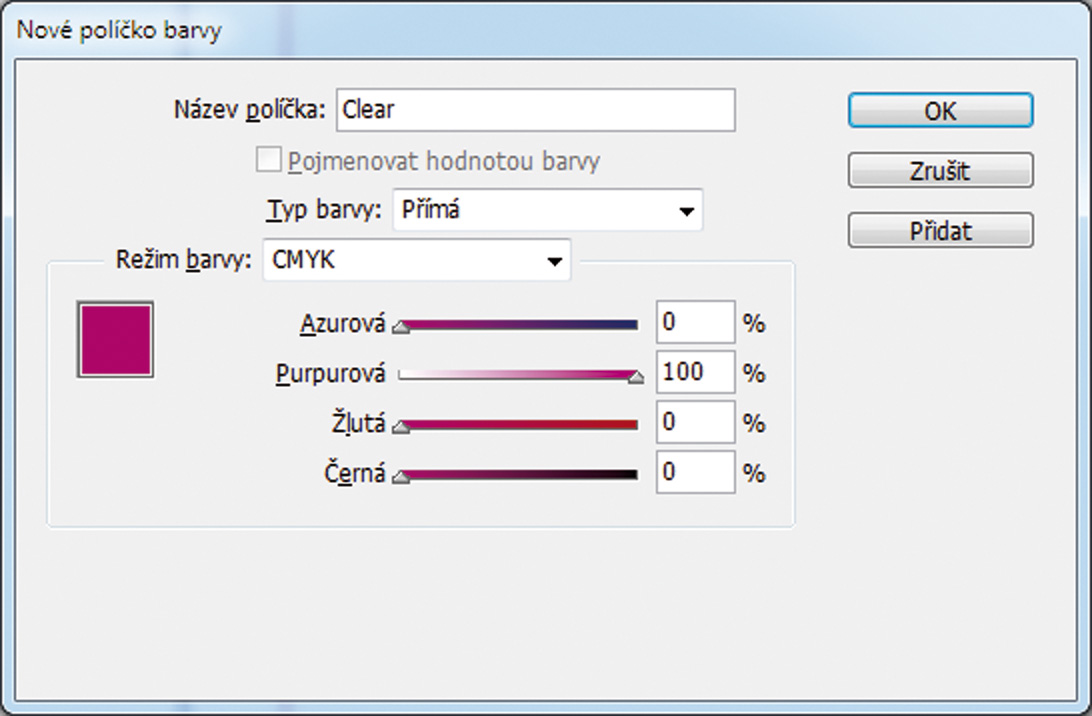Click the Purpurová slider track
The height and width of the screenshot is (716, 1092).
coord(518,375)
